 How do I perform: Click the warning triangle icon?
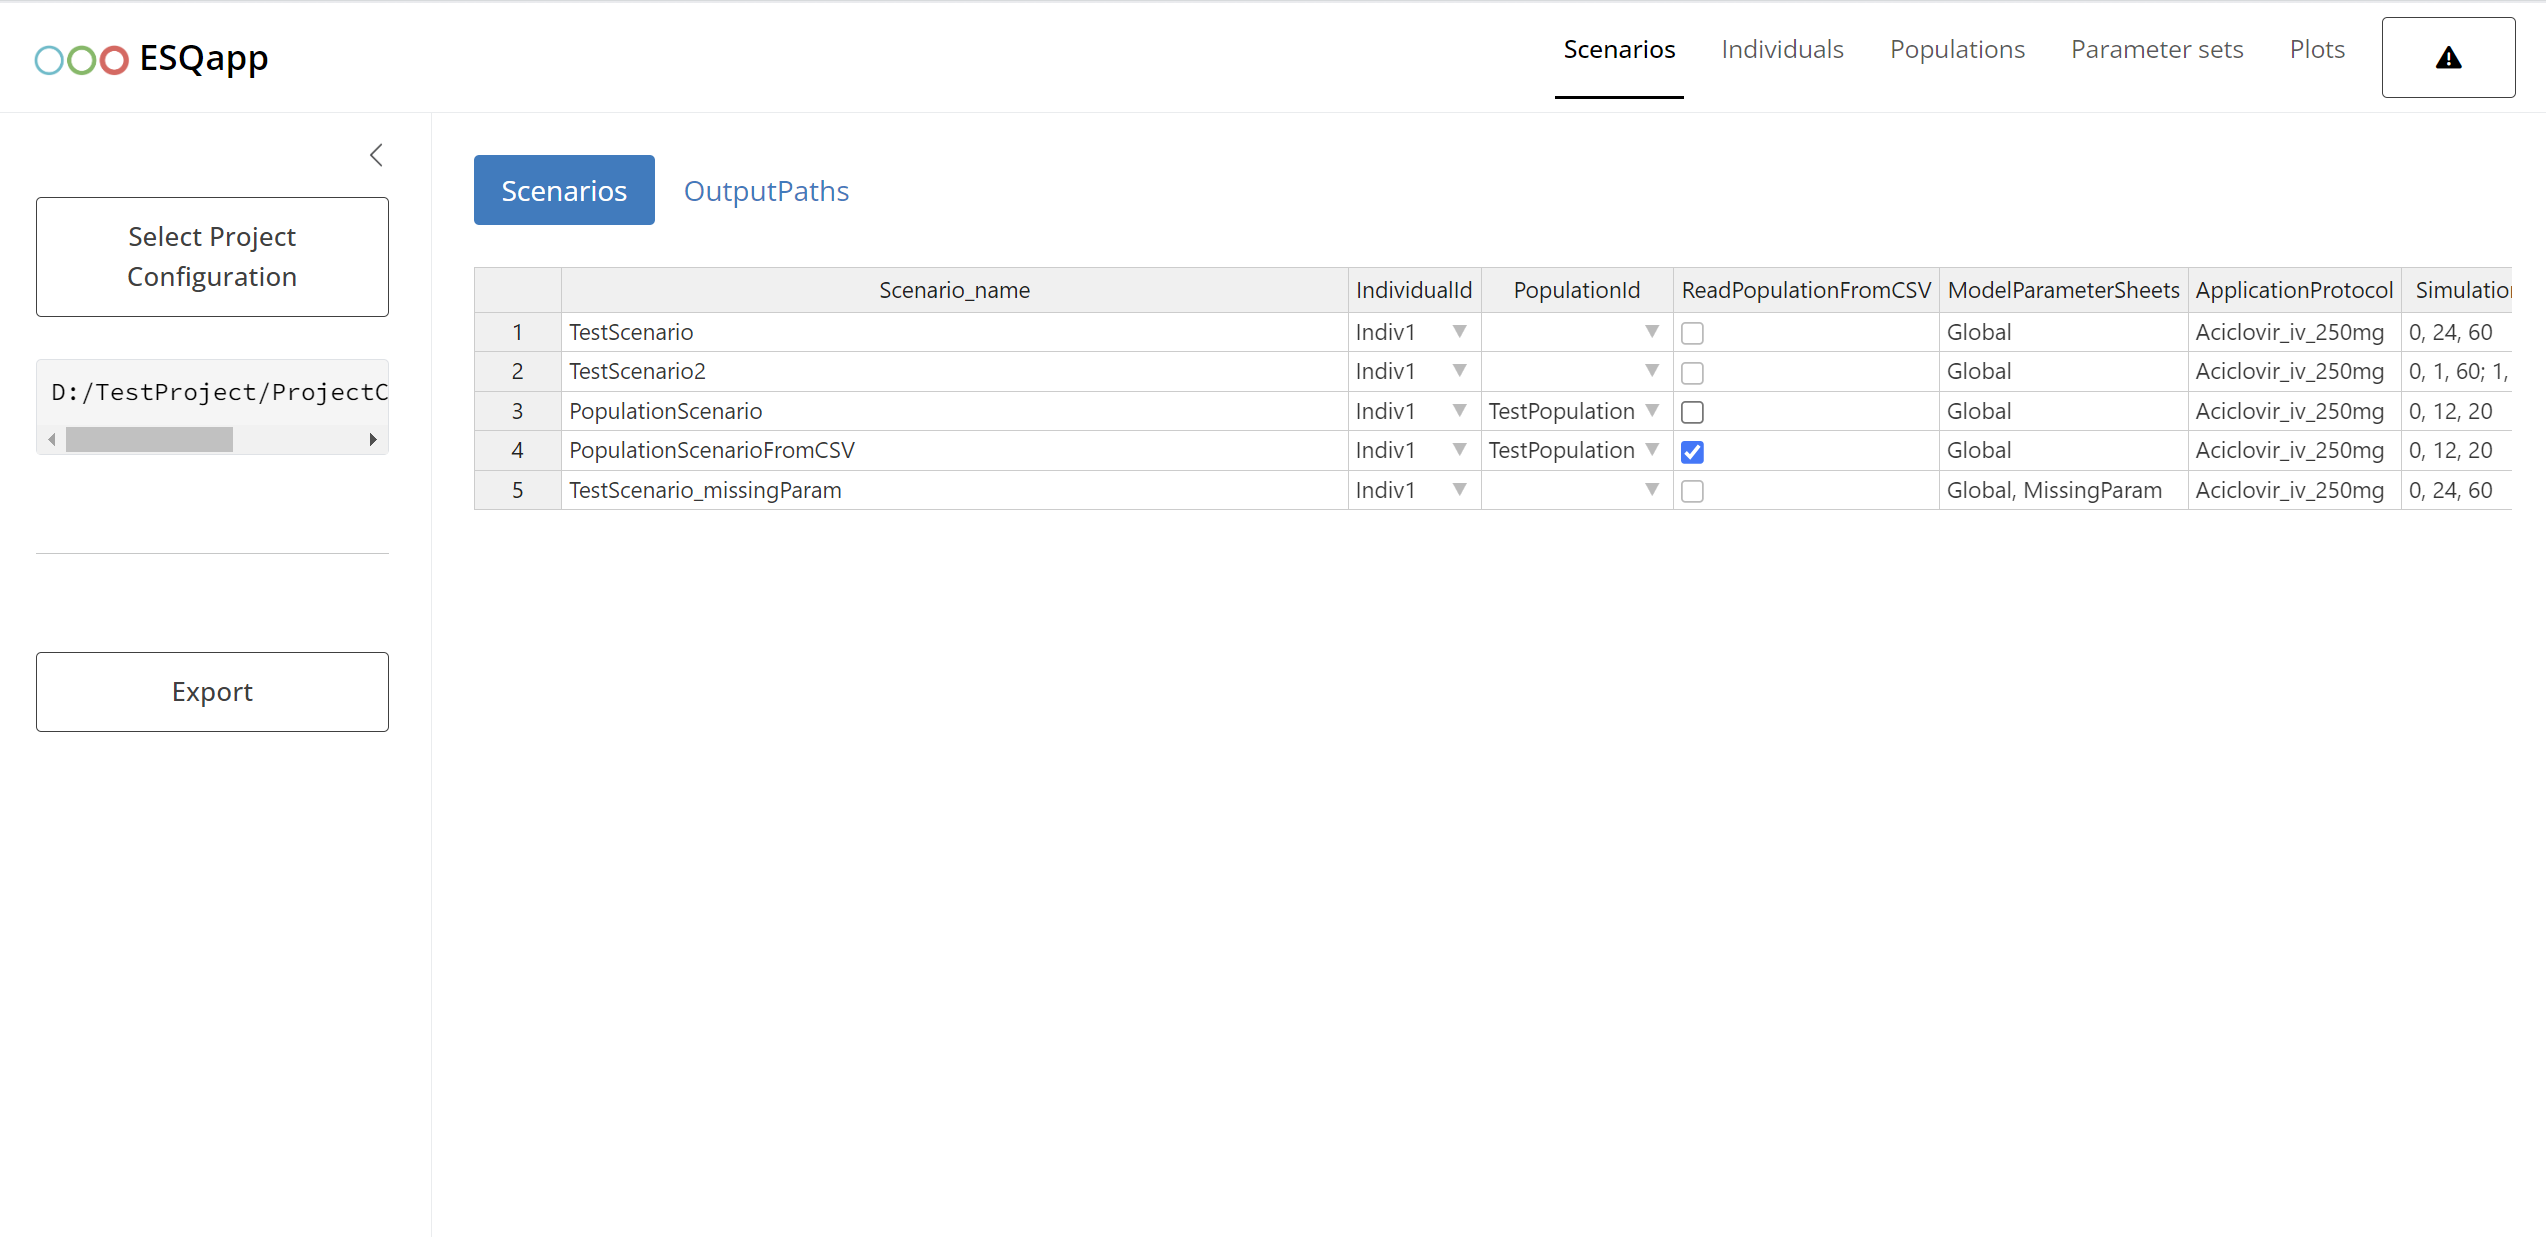[x=2449, y=58]
